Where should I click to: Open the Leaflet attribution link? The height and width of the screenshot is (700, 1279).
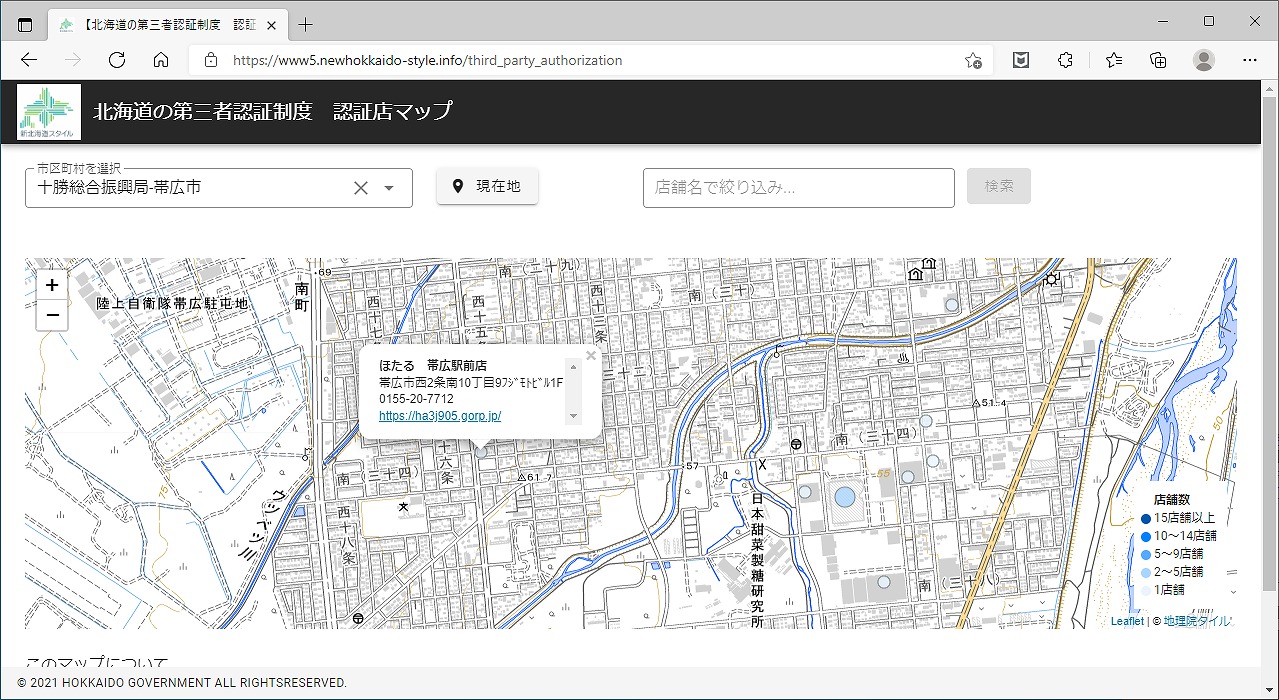(1126, 621)
